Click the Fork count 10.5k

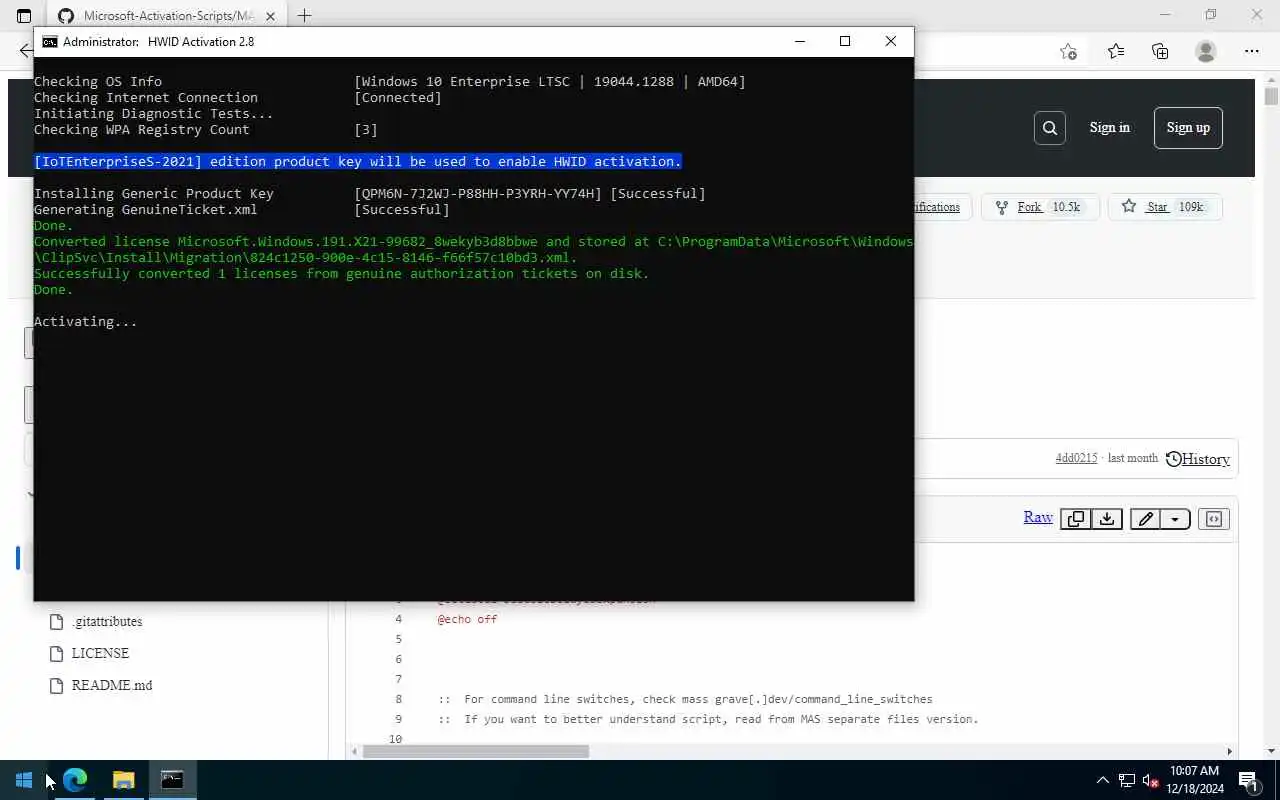[x=1066, y=207]
